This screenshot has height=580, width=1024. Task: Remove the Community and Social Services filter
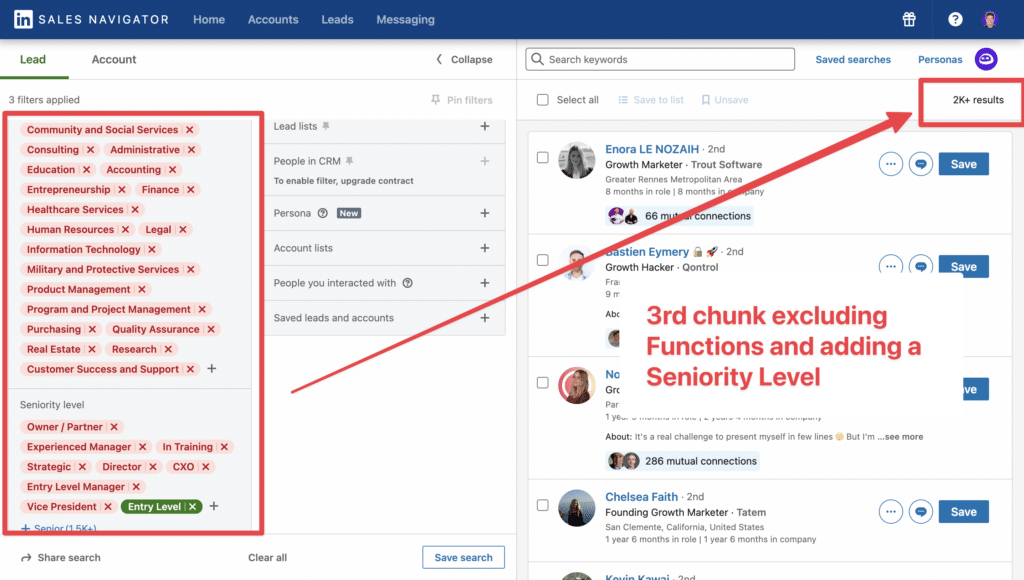[x=190, y=130]
